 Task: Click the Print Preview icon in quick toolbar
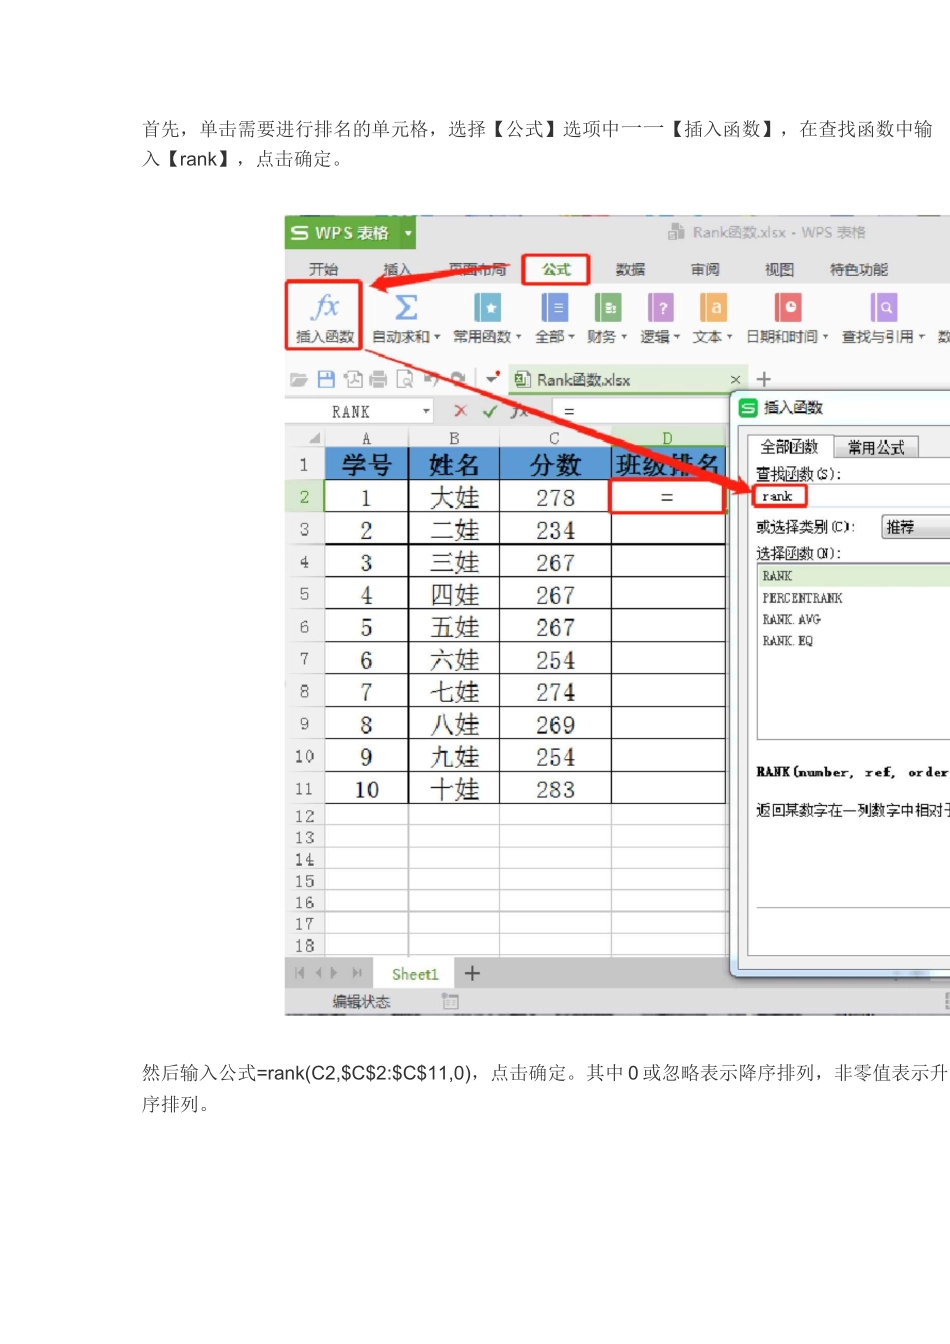click(x=405, y=379)
